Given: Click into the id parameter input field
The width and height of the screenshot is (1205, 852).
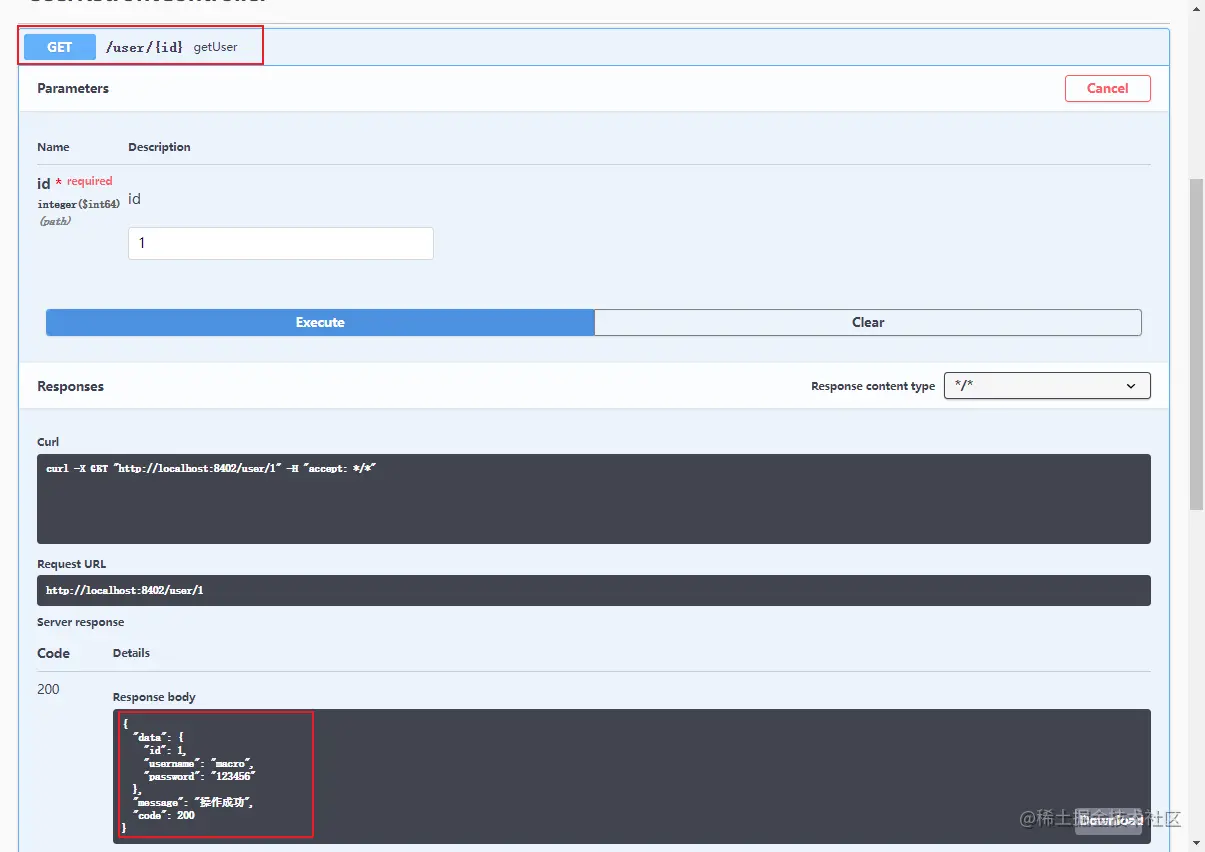Looking at the screenshot, I should [280, 243].
